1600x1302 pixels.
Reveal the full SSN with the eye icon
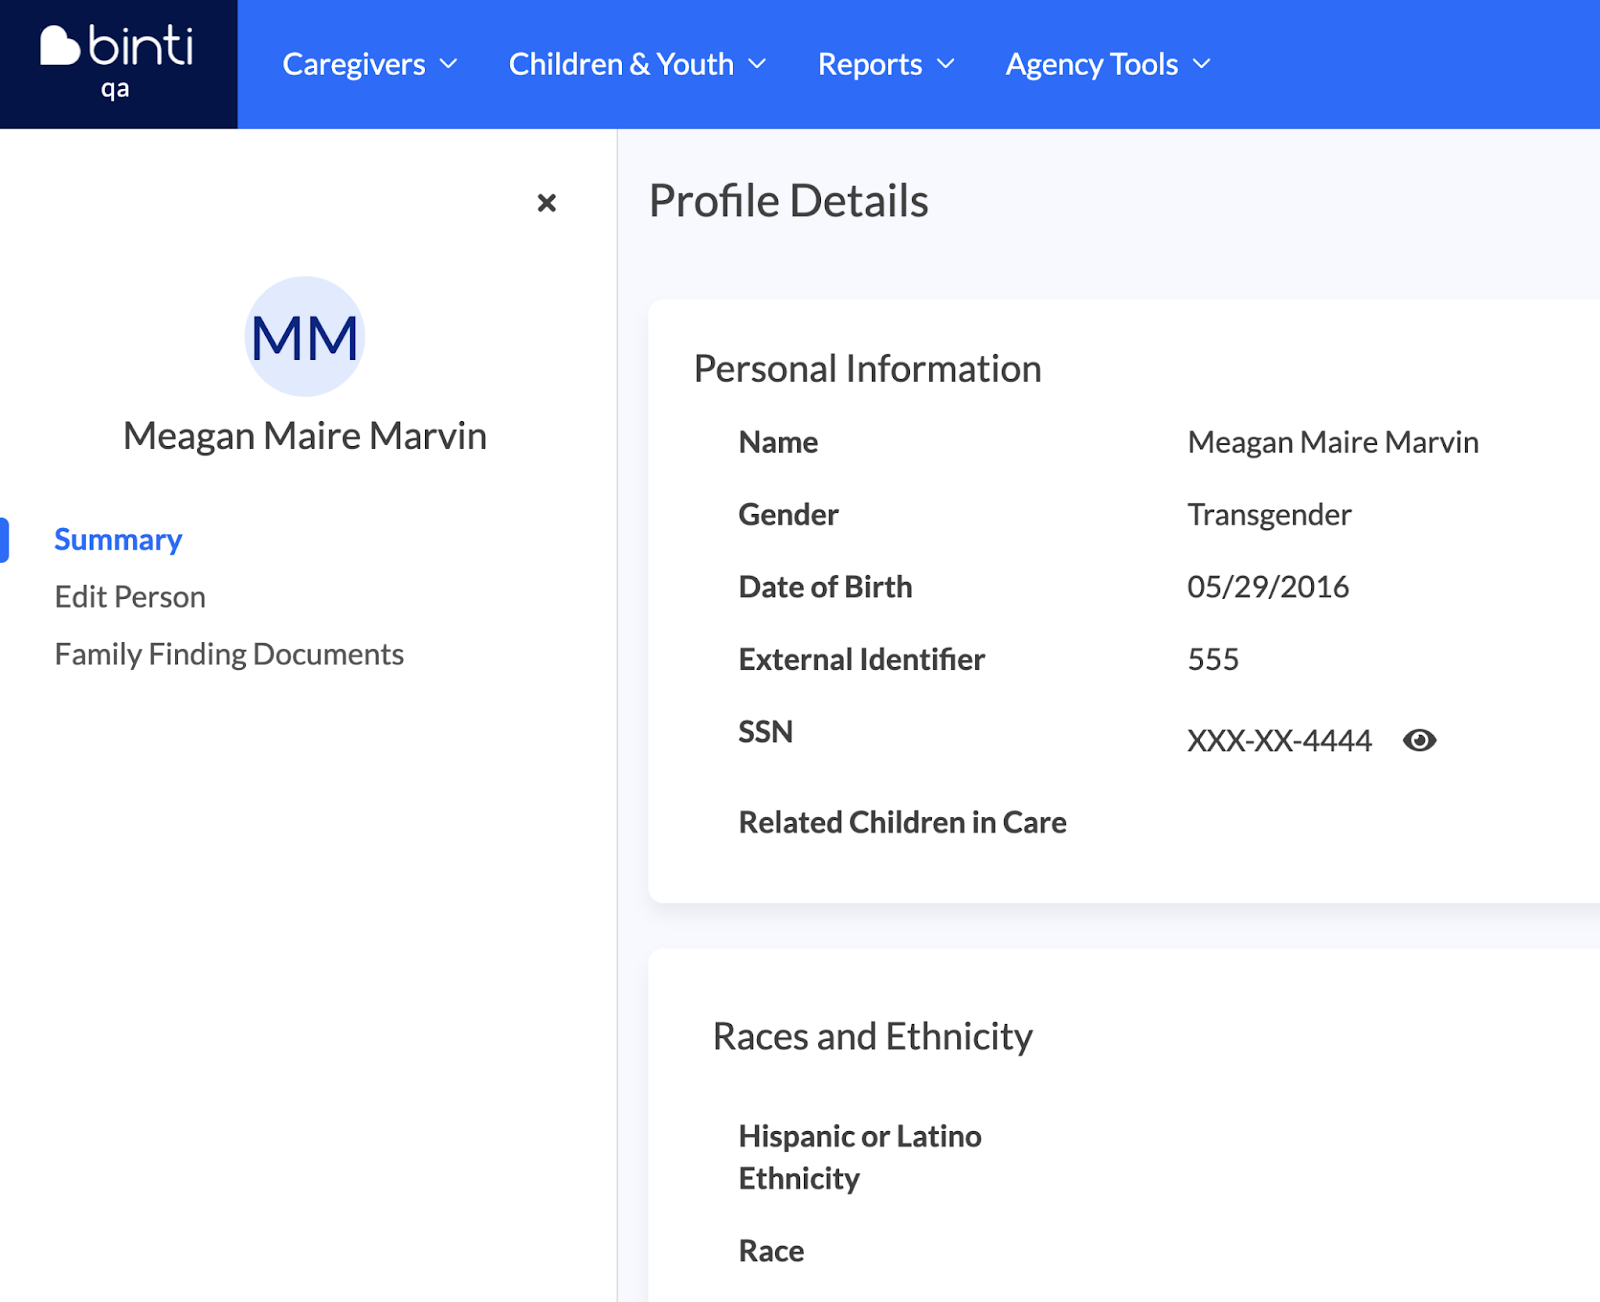[1419, 740]
